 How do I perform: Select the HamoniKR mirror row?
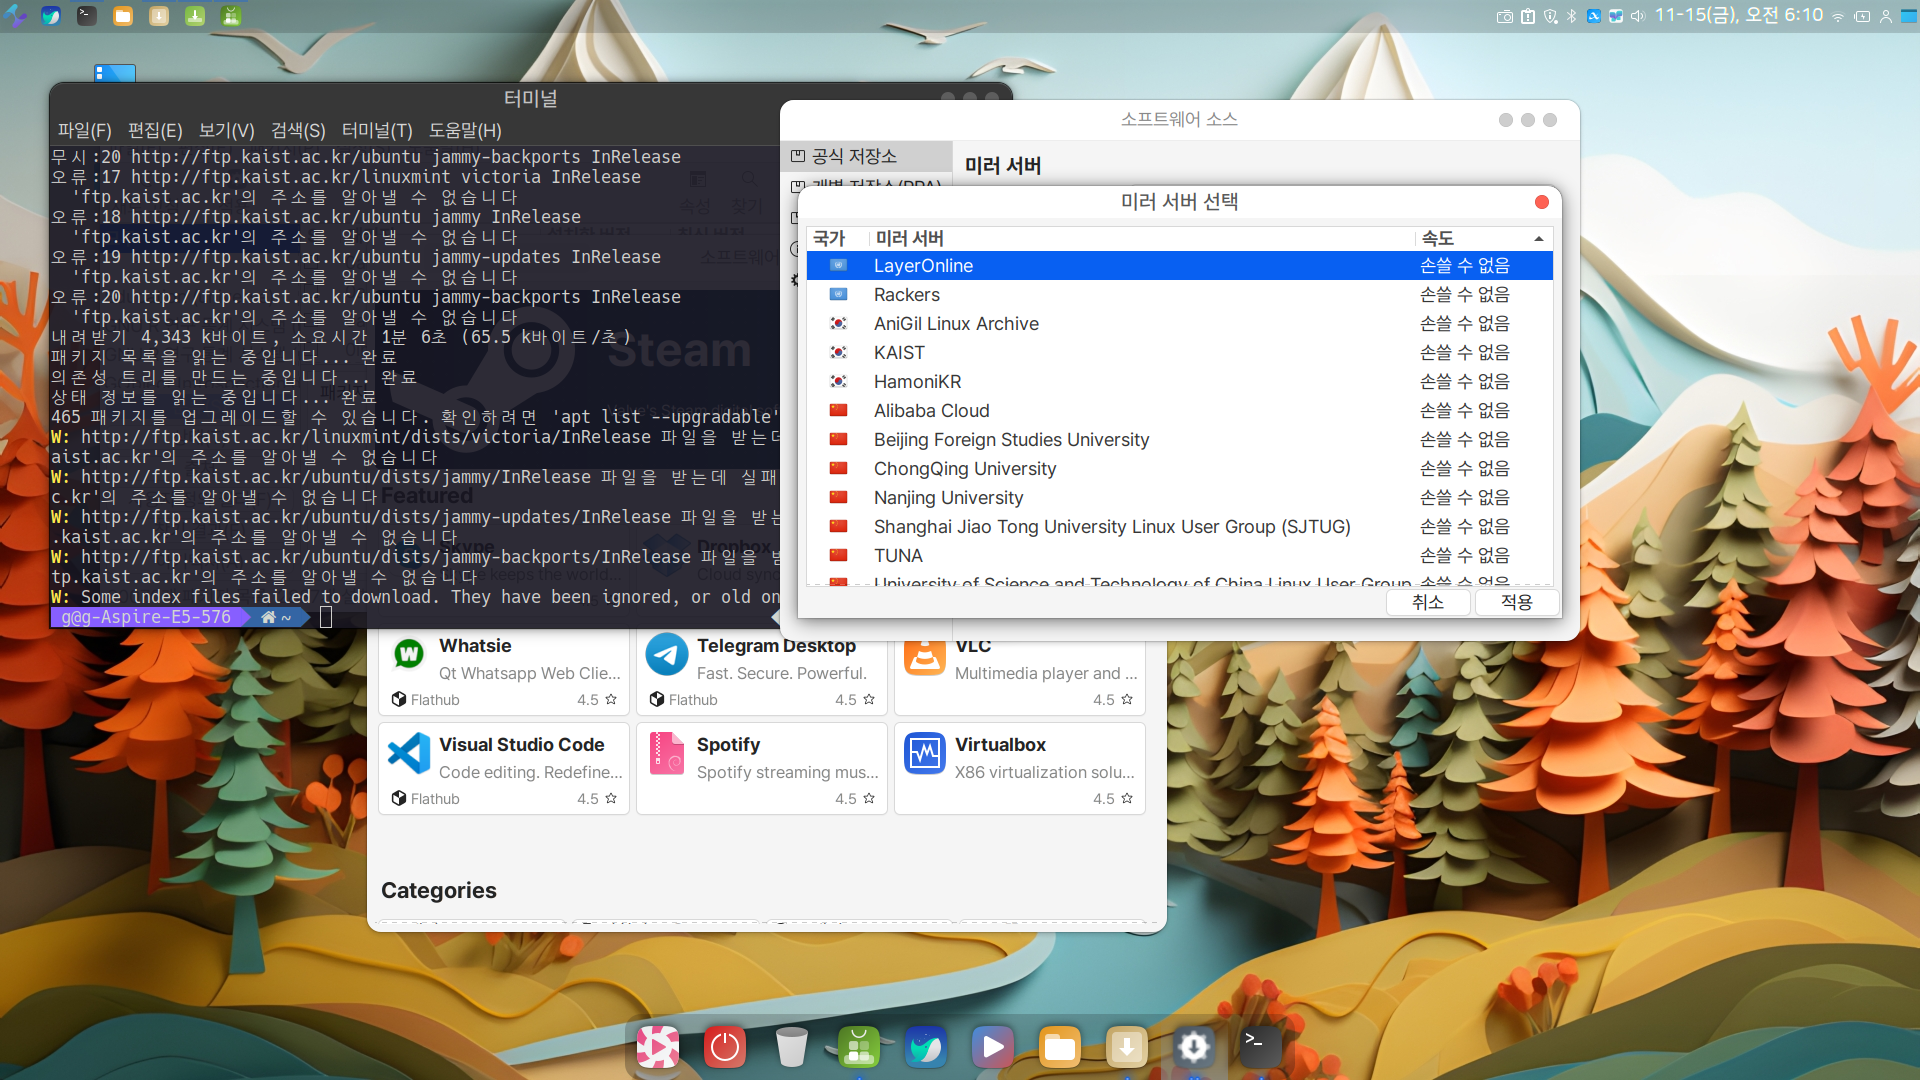(x=1180, y=382)
